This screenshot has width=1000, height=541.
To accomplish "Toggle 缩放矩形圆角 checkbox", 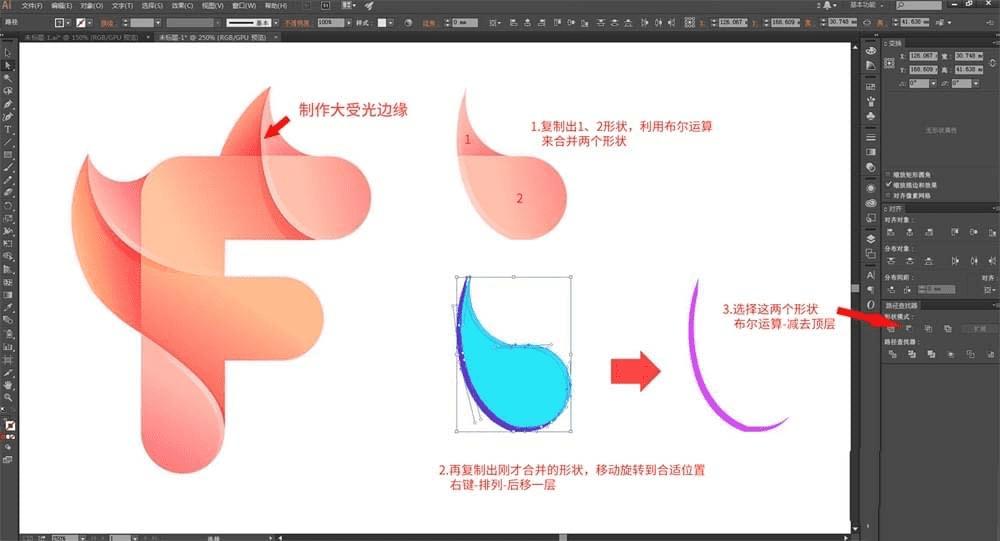I will pyautogui.click(x=888, y=174).
